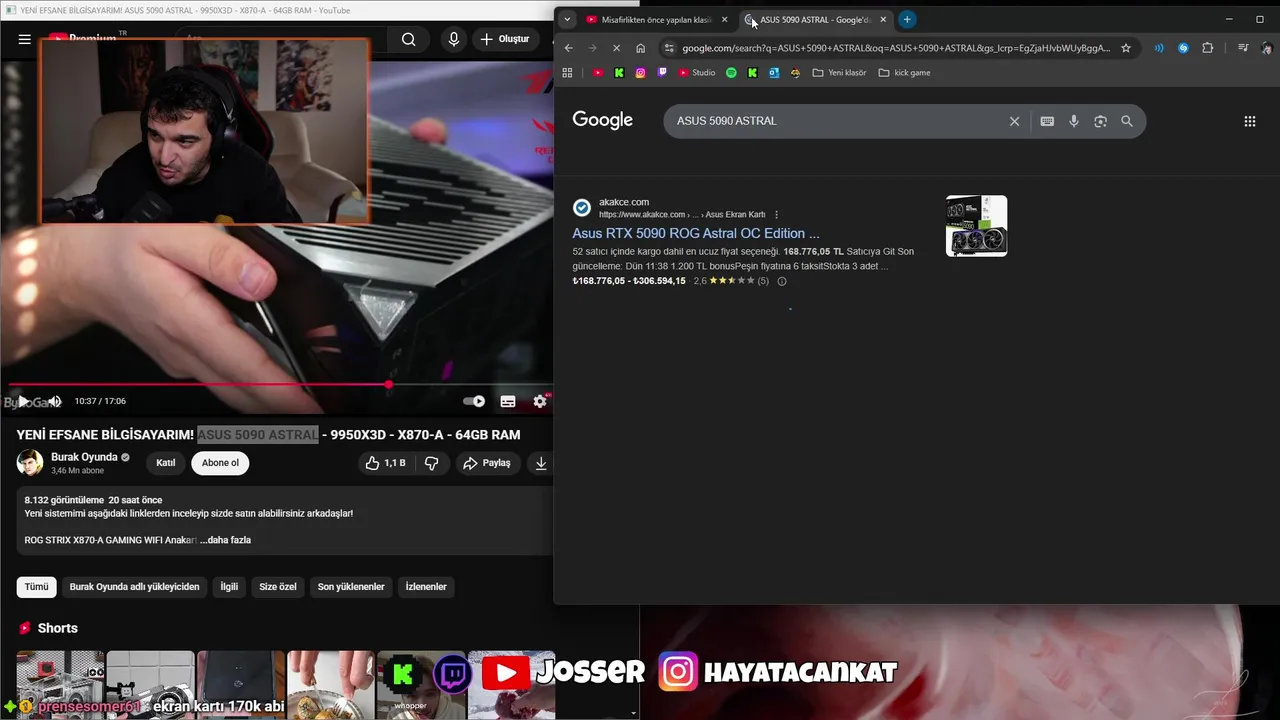This screenshot has height=720, width=1280.
Task: Click the Google search box text
Action: (x=727, y=121)
